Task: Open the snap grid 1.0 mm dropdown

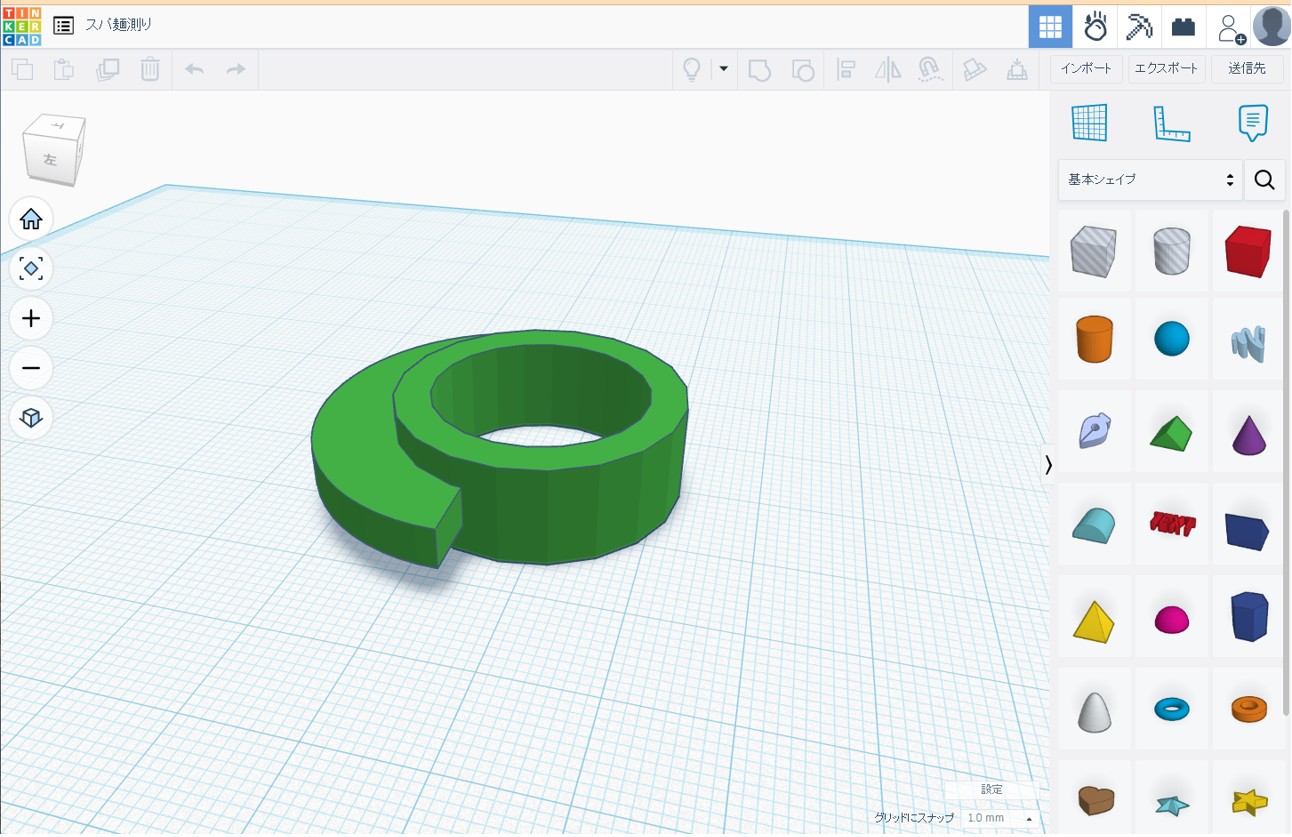Action: click(x=1000, y=818)
